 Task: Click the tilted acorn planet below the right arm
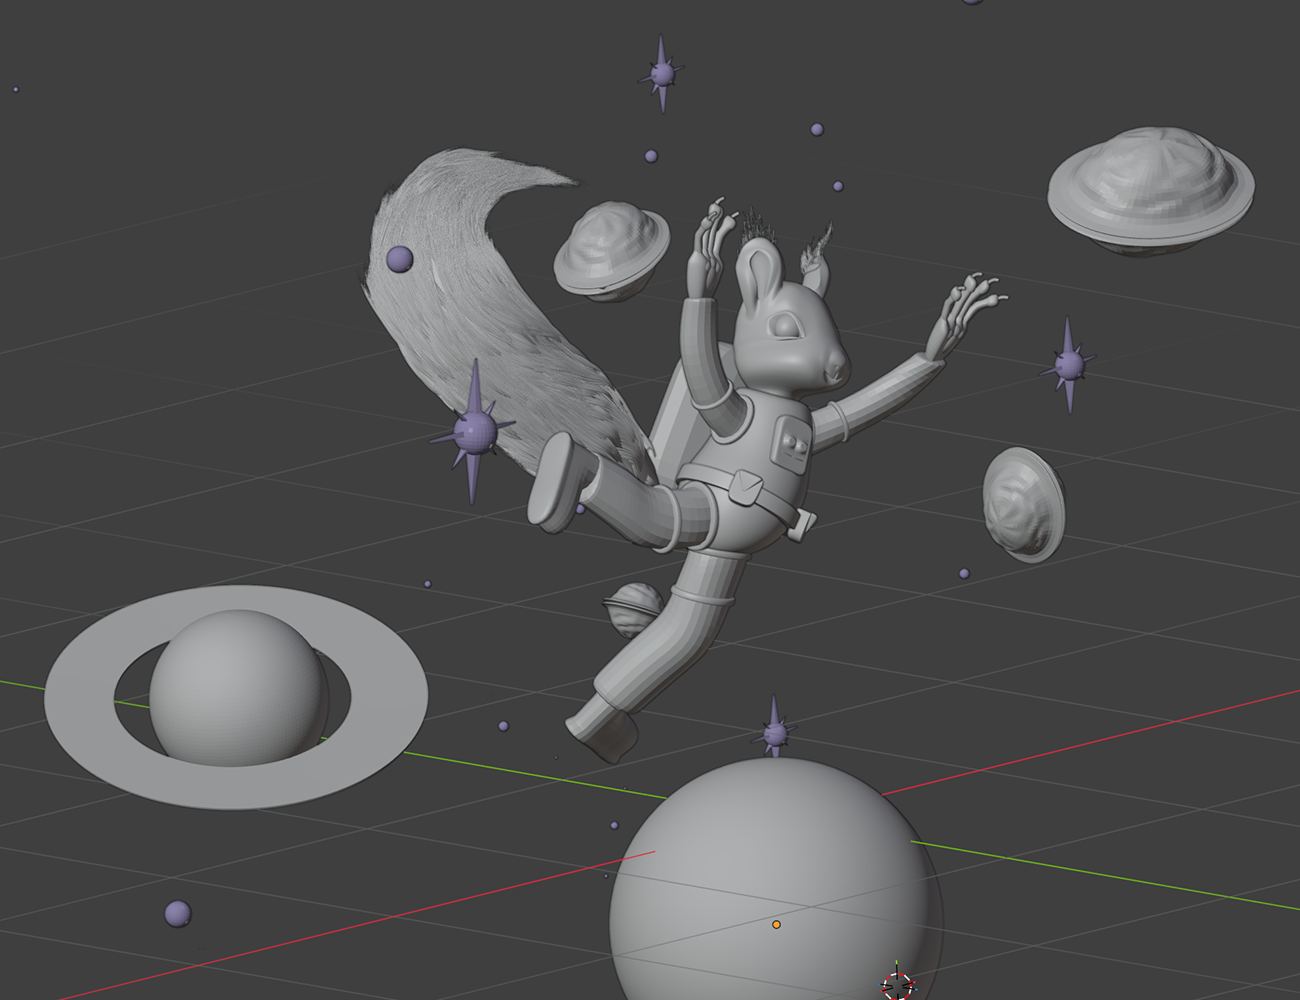tap(1023, 504)
